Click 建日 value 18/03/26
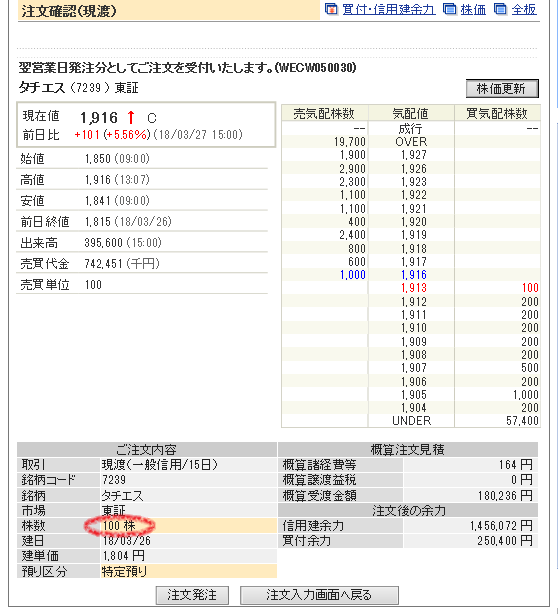The image size is (558, 614). click(126, 541)
